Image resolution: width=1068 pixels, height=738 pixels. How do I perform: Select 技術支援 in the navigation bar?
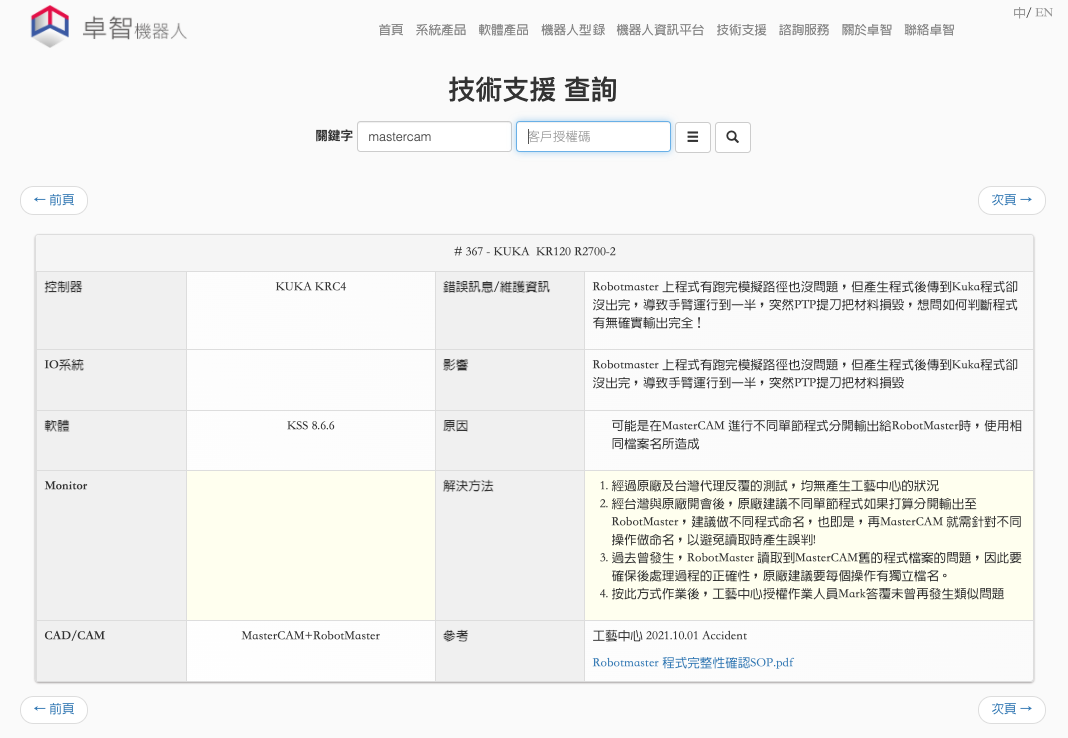tap(742, 30)
